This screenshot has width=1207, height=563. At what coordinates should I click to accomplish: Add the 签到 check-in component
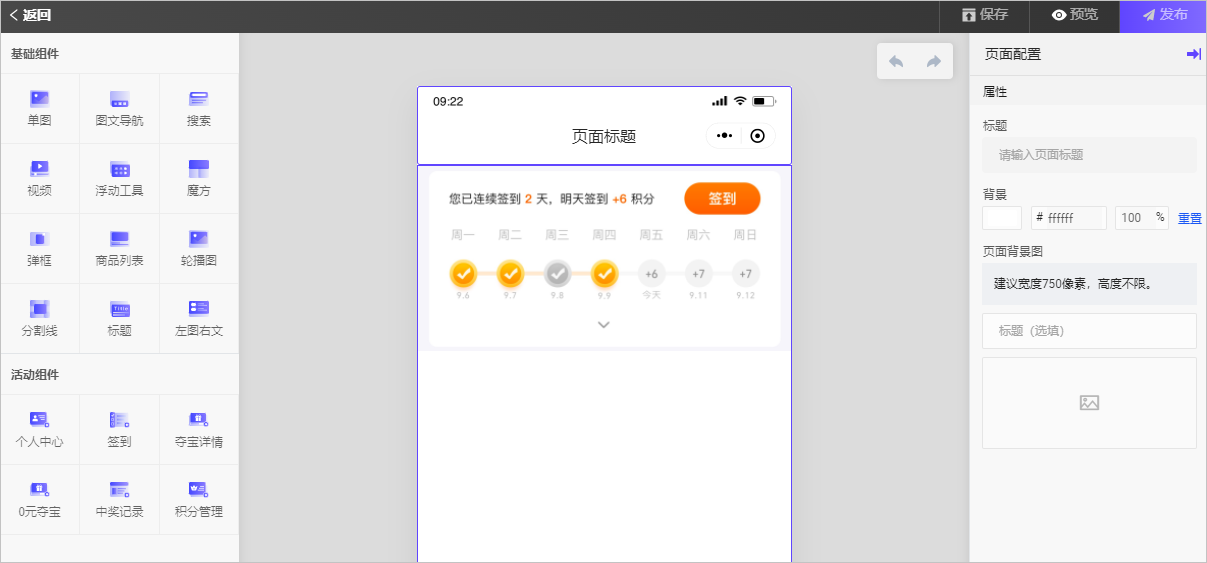(119, 430)
